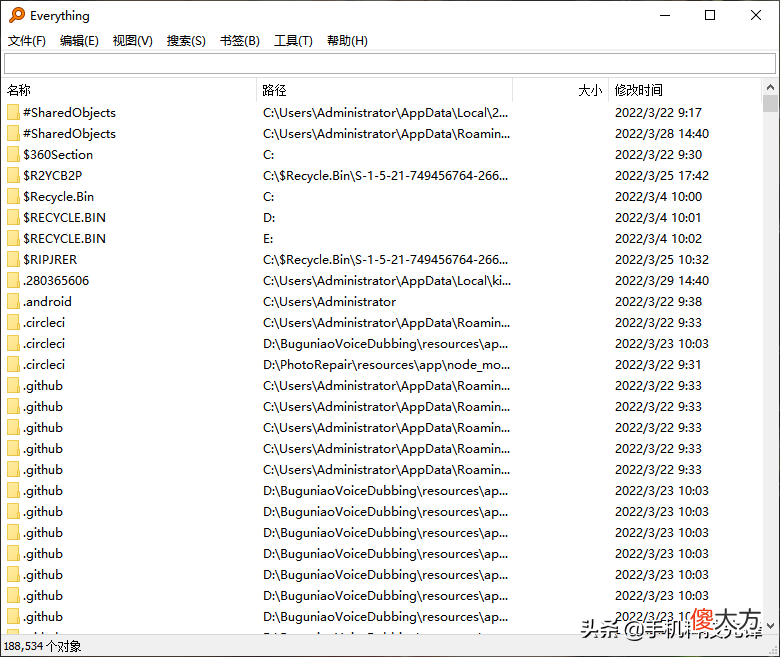Click date 2022/3/4 10:00
The image size is (780, 657).
click(x=658, y=196)
